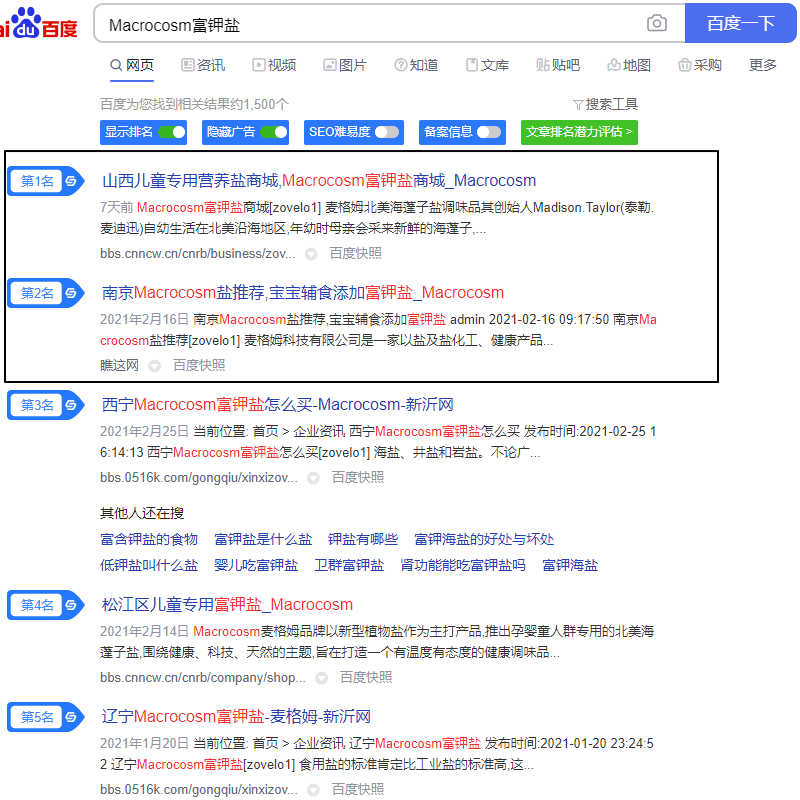Expand dropdown arrow beside 辽宁 result URL

pyautogui.click(x=313, y=790)
